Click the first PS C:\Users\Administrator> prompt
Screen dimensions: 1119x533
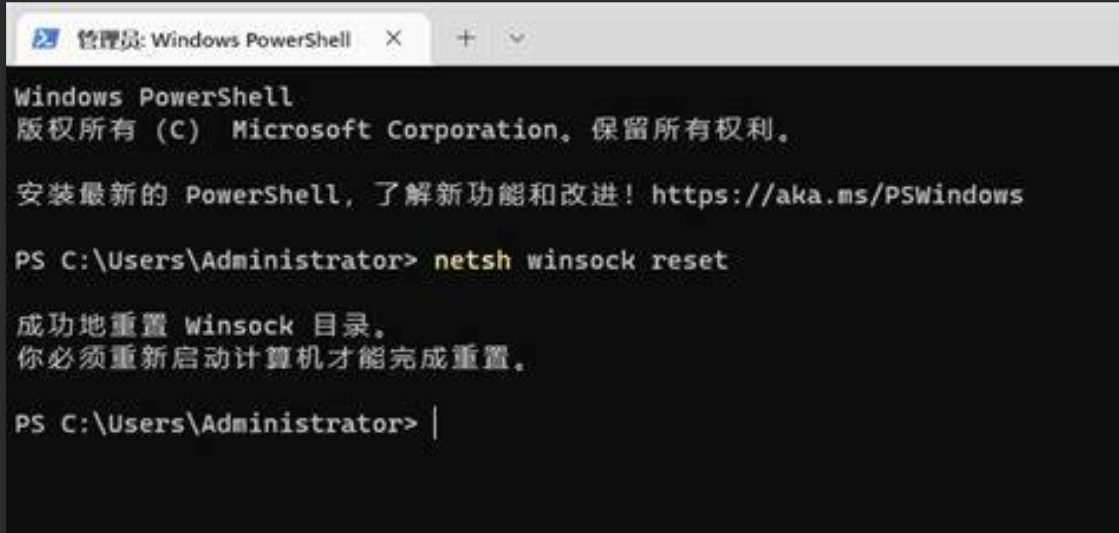(215, 260)
